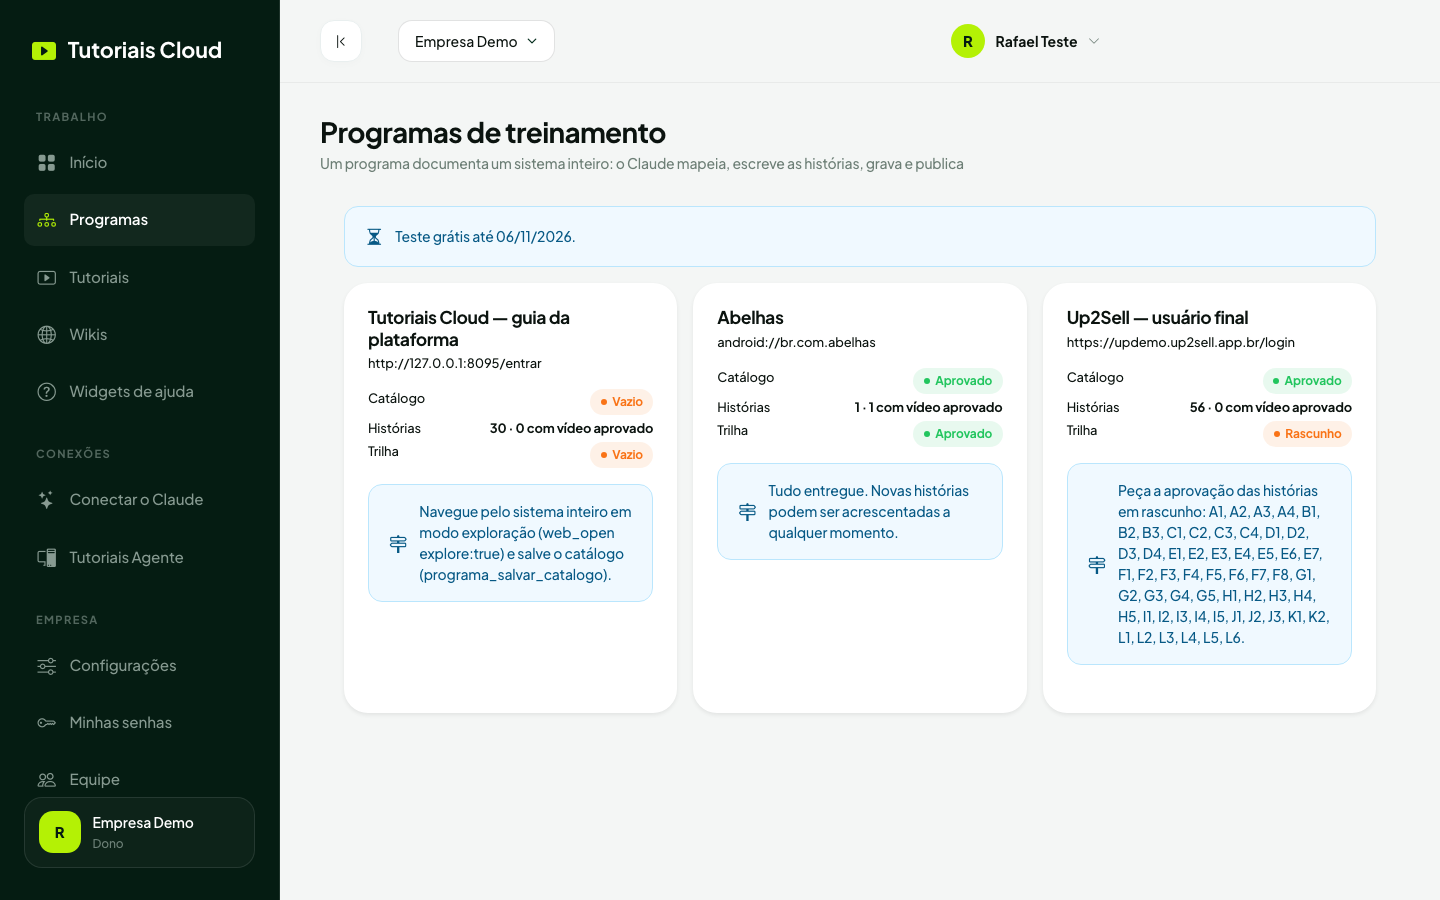Click the Tutoriais Agente device icon
The image size is (1440, 900).
tap(47, 558)
